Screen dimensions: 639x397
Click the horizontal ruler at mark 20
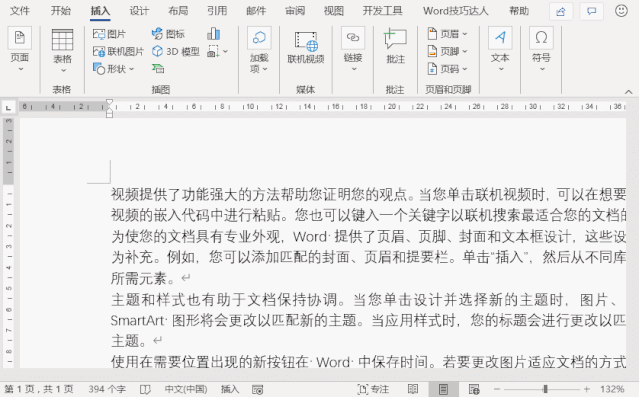[392, 106]
